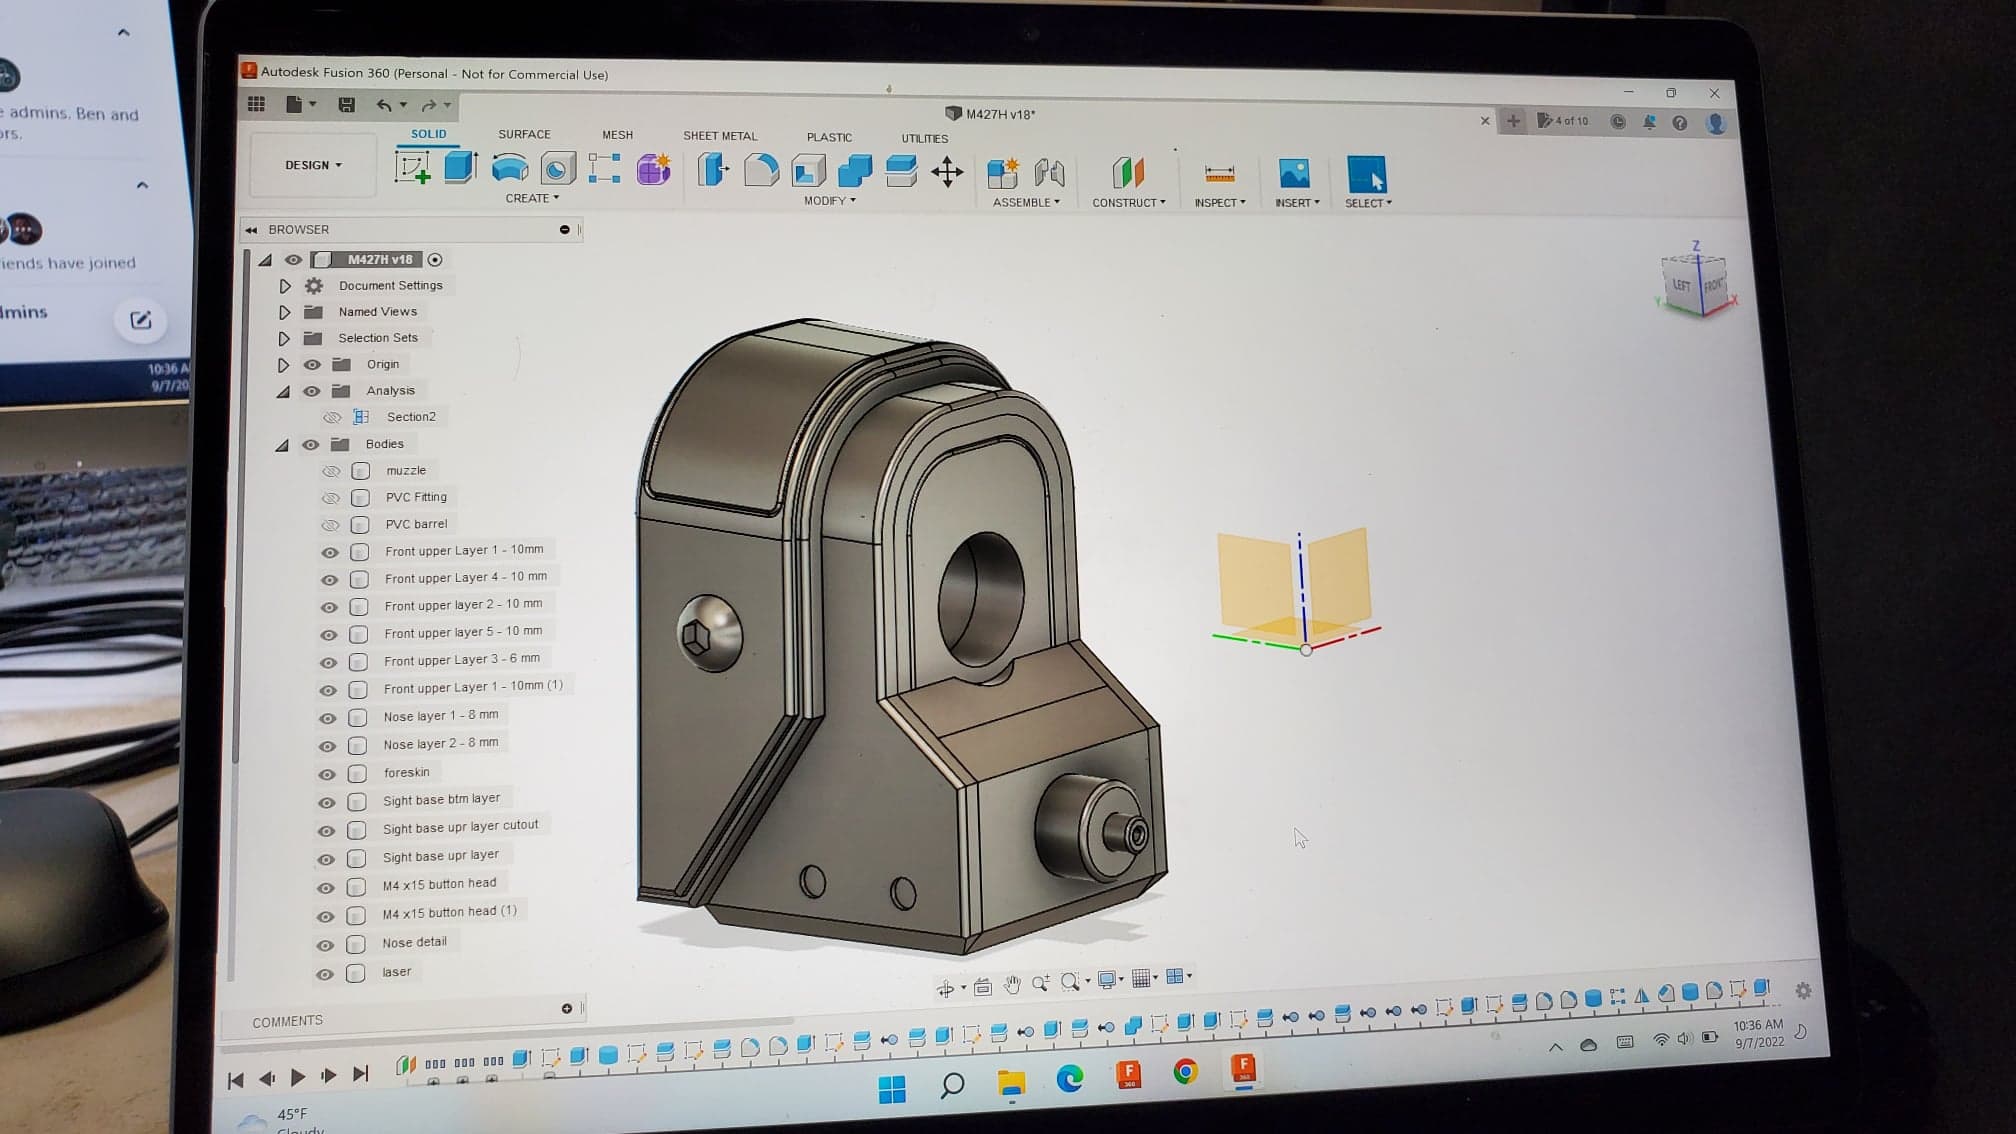Collapse the Bodies folder

click(282, 445)
